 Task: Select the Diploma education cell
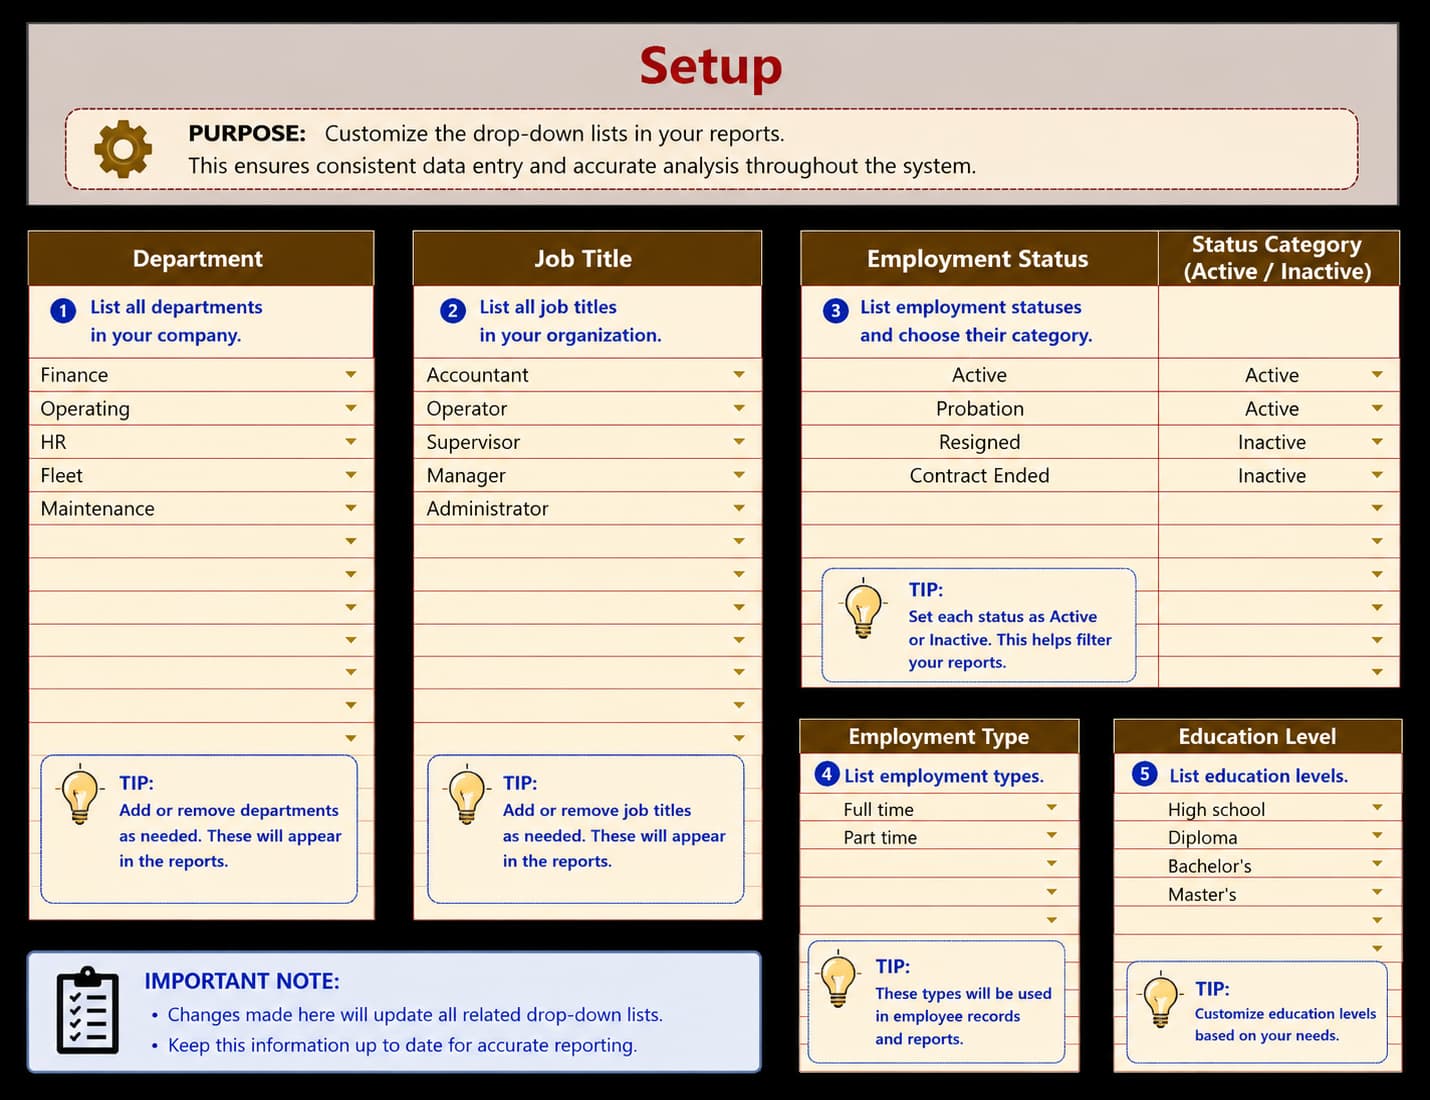(x=1258, y=836)
